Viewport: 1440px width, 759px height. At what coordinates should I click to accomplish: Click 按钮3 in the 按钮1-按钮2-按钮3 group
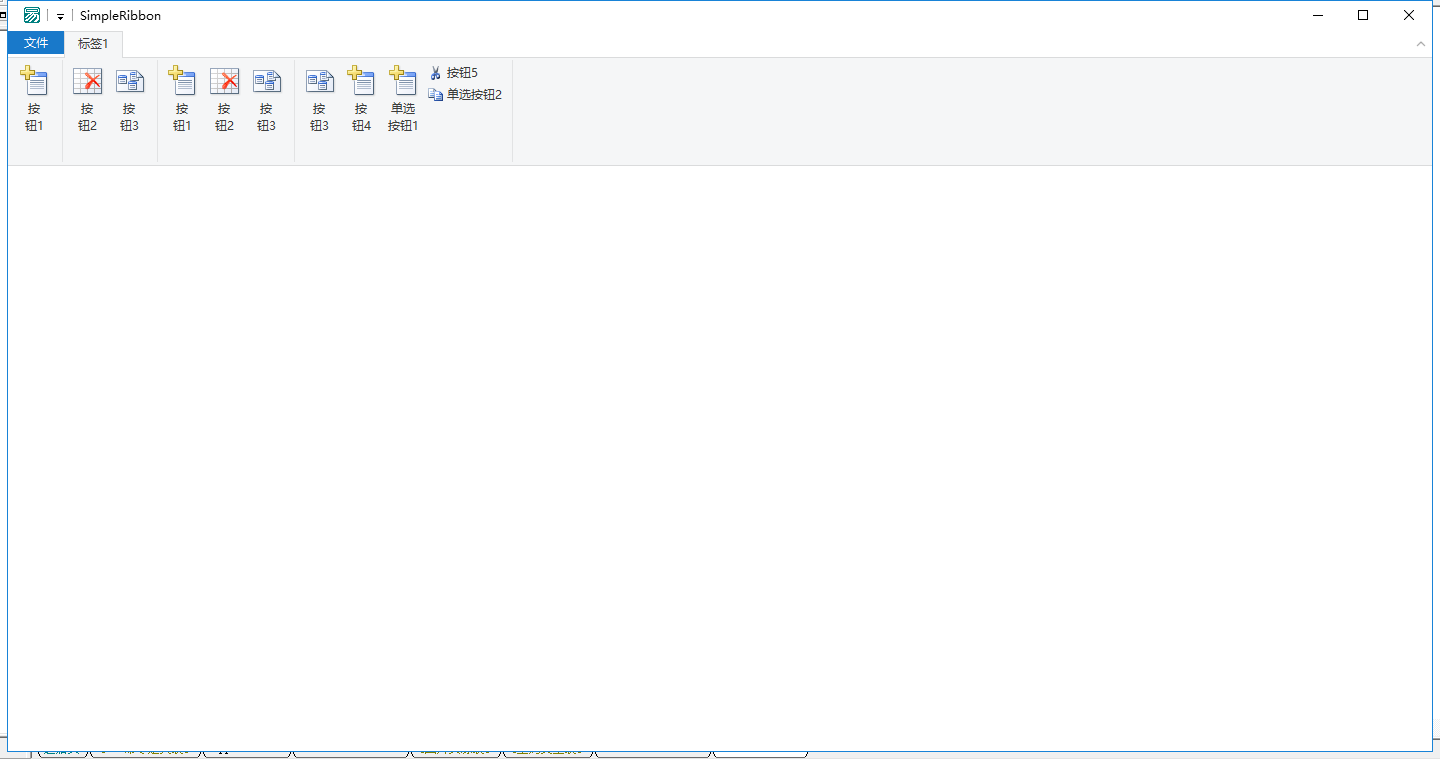pos(266,100)
